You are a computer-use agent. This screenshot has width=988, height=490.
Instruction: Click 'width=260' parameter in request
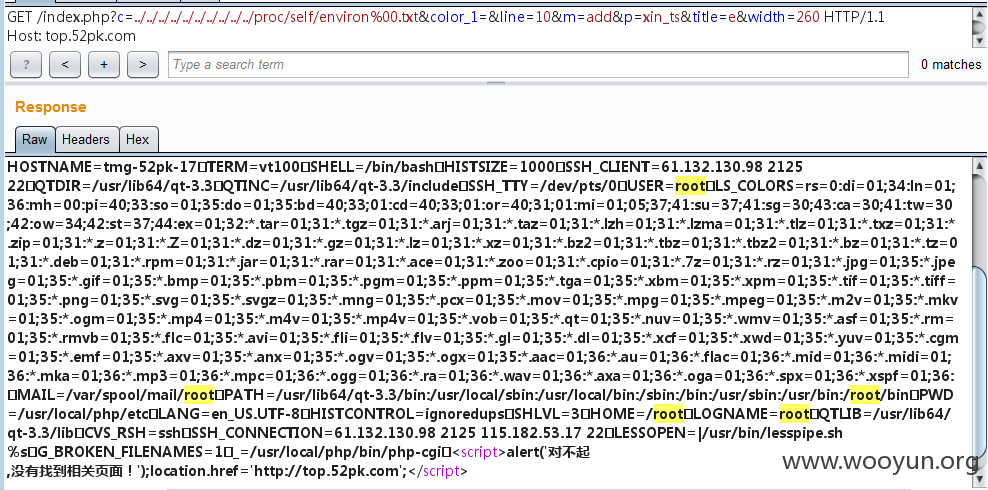784,17
